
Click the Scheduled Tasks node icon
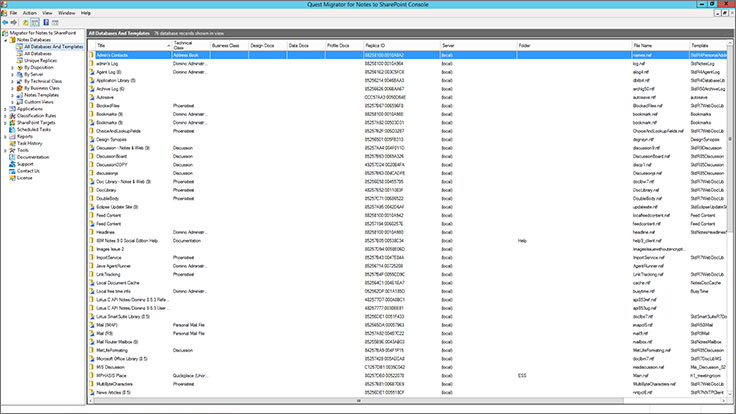pos(13,130)
